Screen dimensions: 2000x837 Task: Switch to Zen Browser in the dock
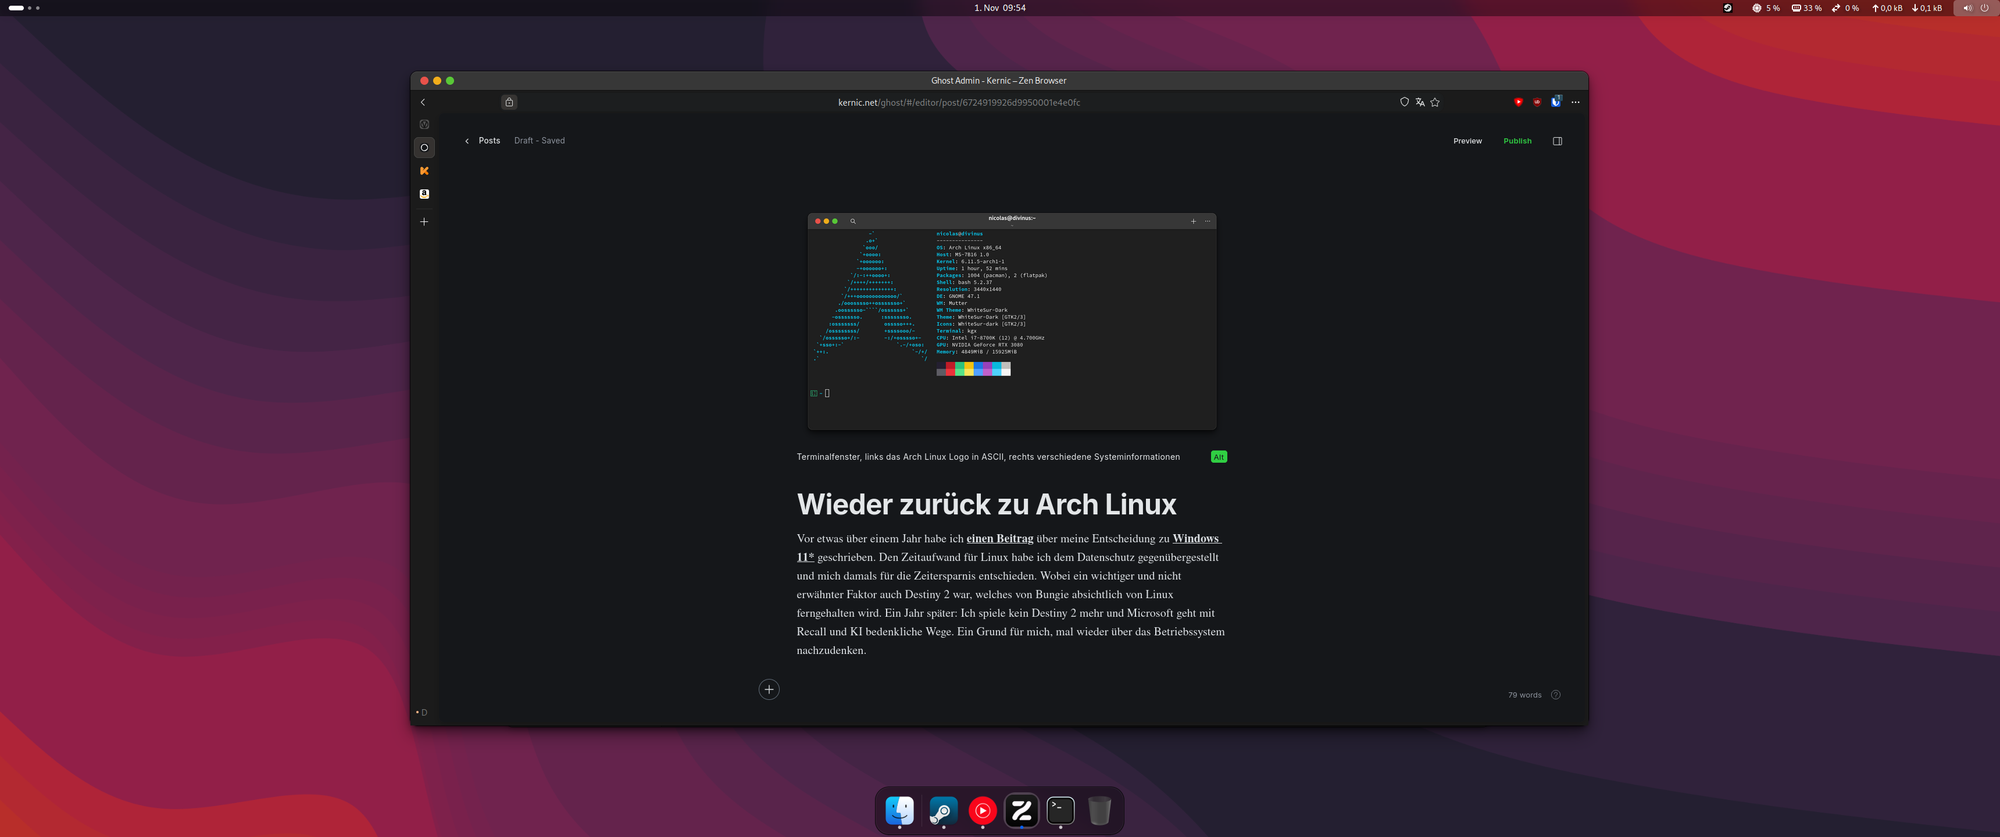pos(1021,810)
